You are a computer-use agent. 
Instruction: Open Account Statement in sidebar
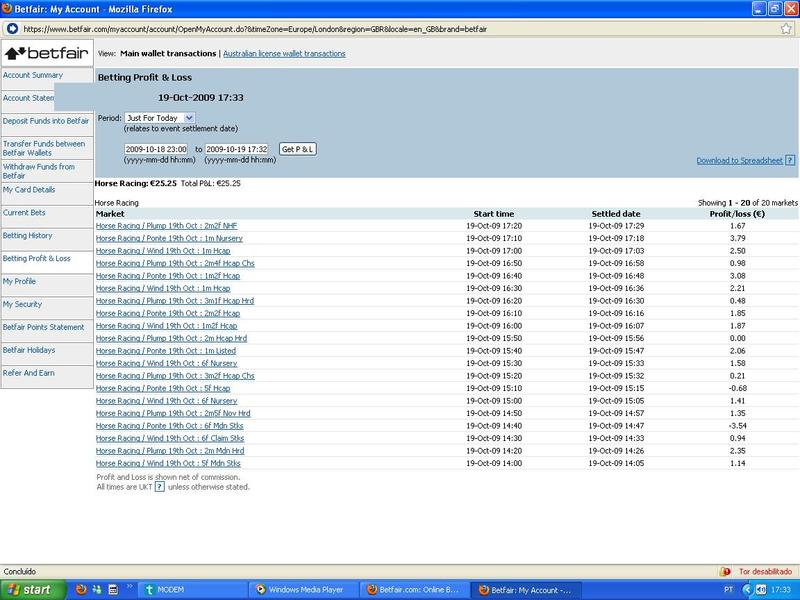coord(28,98)
